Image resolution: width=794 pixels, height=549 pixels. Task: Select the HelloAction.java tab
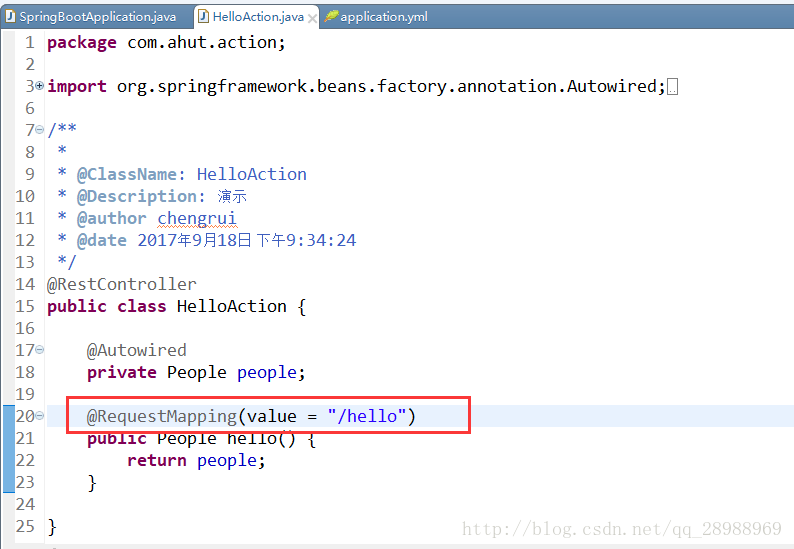(x=257, y=17)
